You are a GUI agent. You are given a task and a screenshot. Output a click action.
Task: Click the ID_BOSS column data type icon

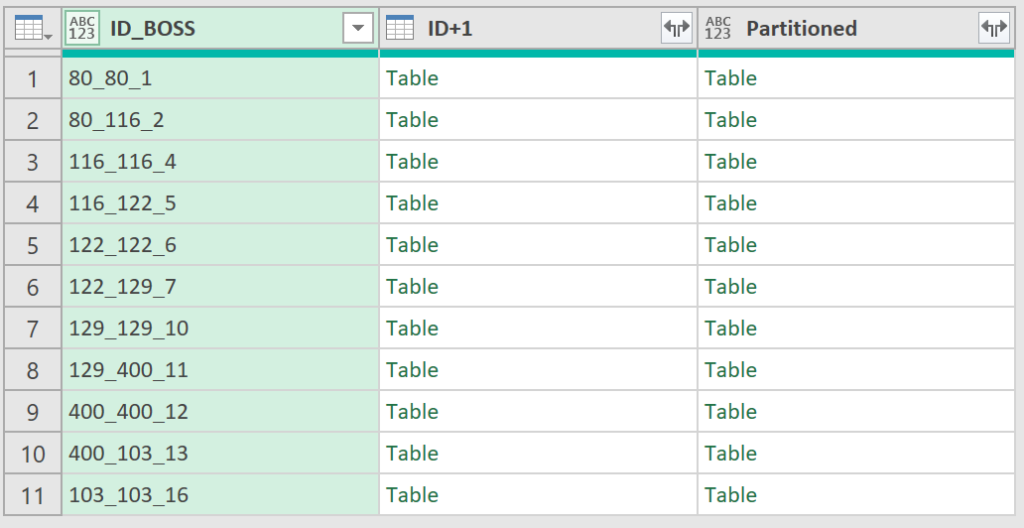[82, 29]
